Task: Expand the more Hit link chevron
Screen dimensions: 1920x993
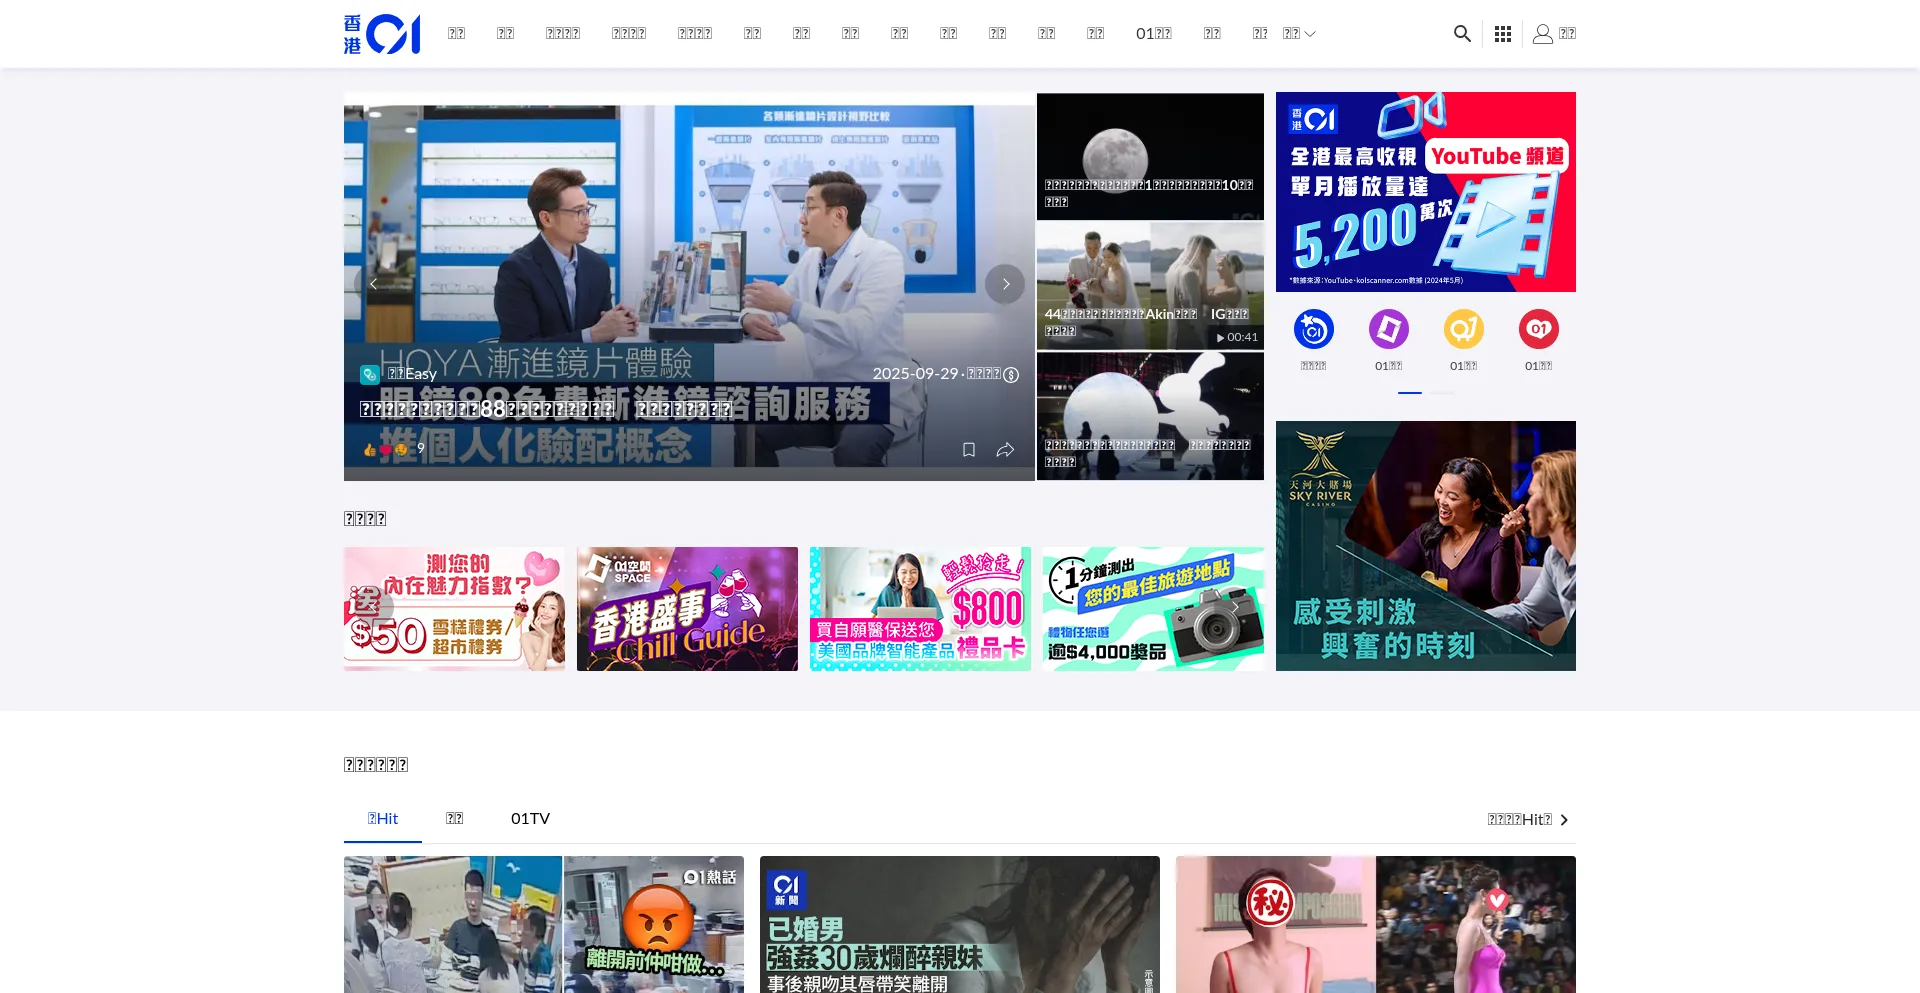Action: point(1564,820)
